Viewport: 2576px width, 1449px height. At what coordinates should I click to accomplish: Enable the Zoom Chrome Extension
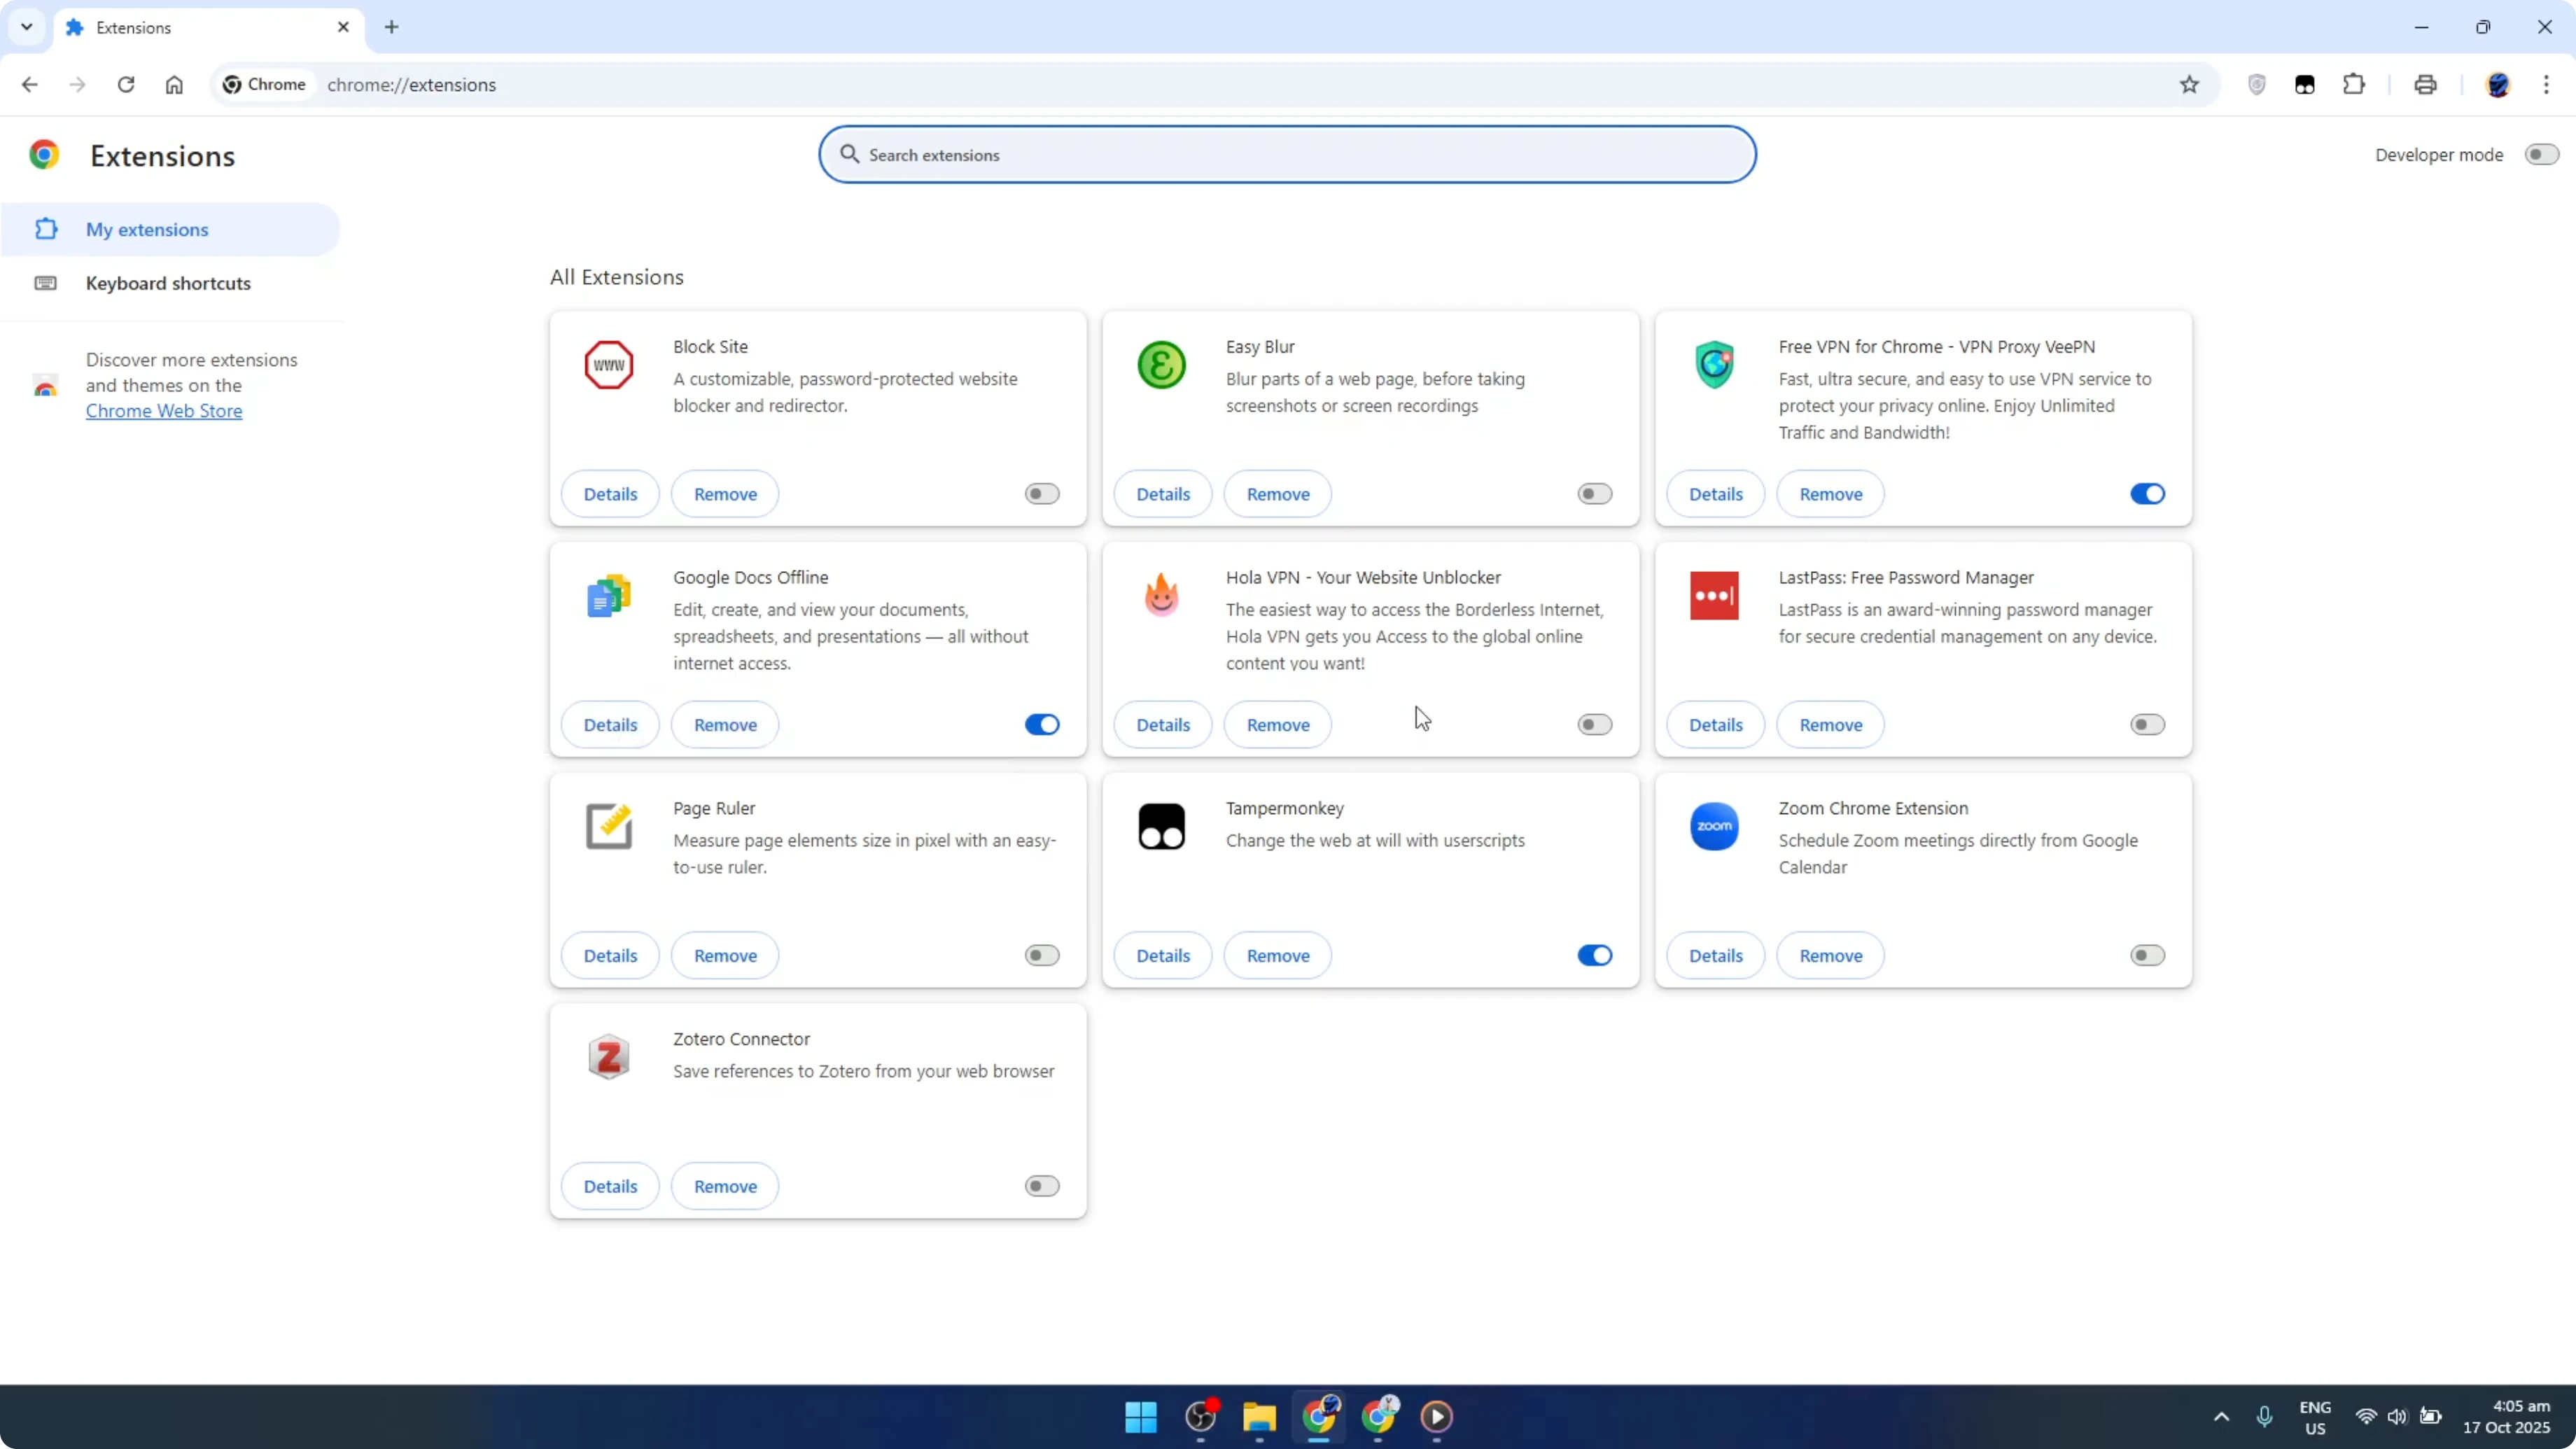pos(2147,956)
